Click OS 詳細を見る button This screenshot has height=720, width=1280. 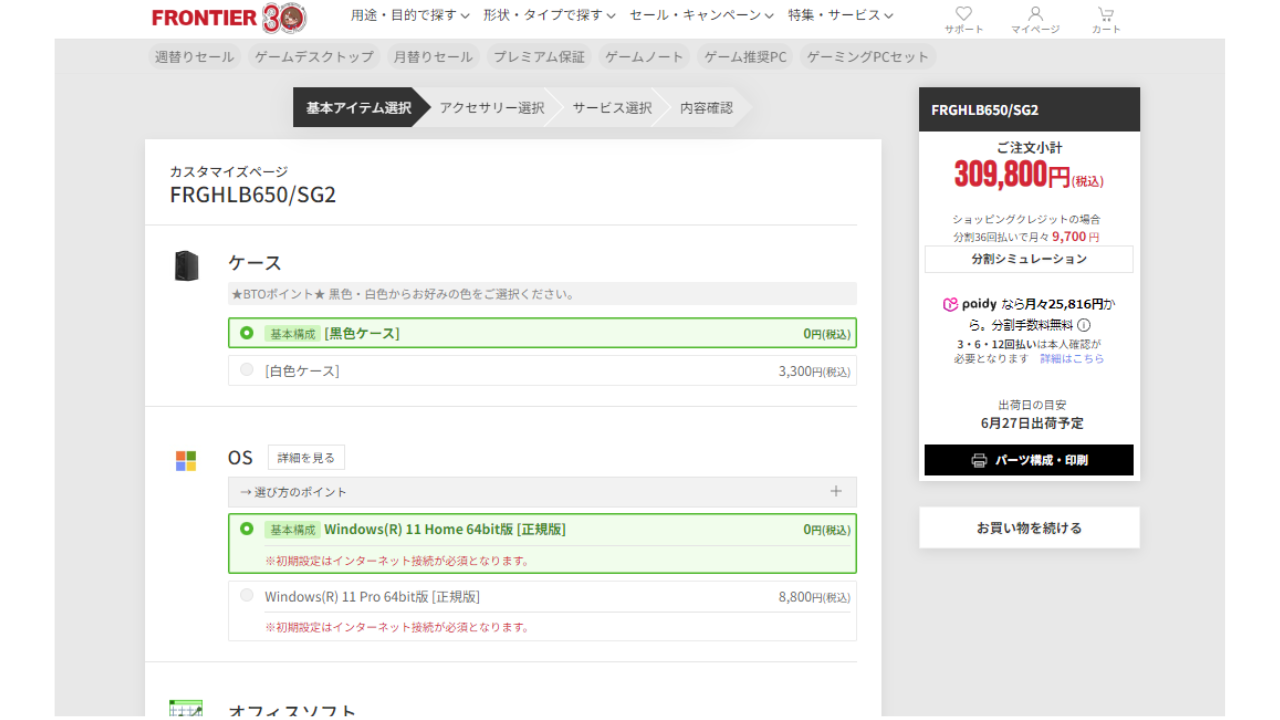click(306, 458)
